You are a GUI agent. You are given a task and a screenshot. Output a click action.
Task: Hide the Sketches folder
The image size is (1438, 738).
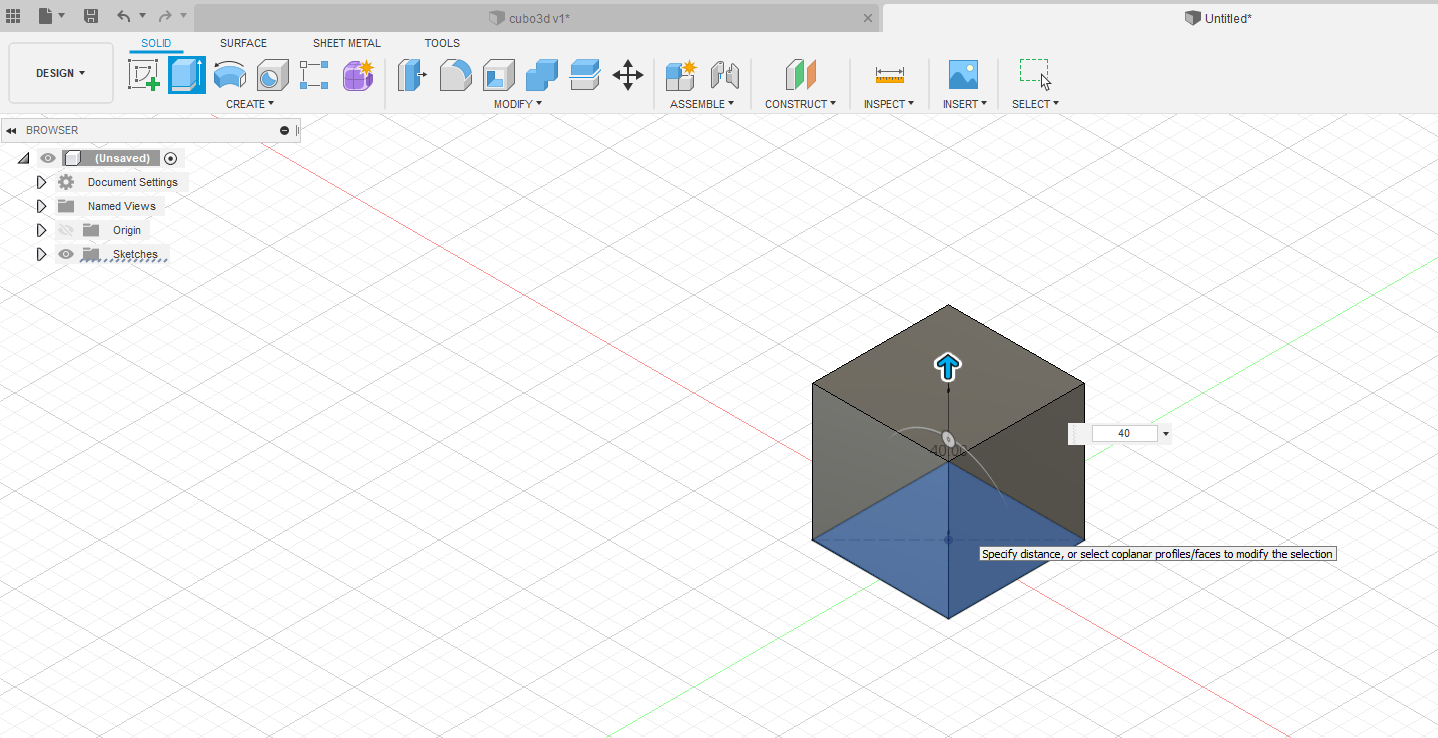click(66, 254)
